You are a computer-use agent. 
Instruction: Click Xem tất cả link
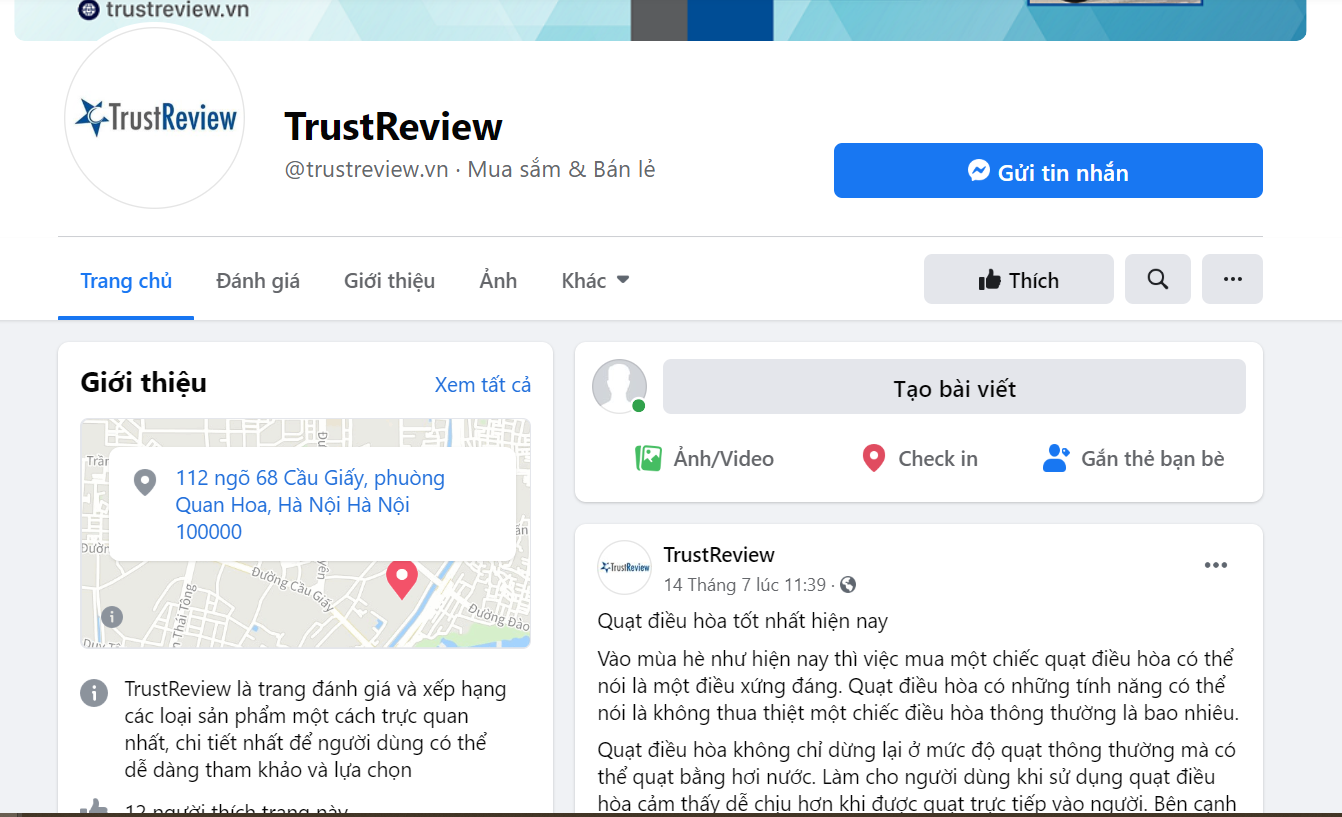[483, 385]
